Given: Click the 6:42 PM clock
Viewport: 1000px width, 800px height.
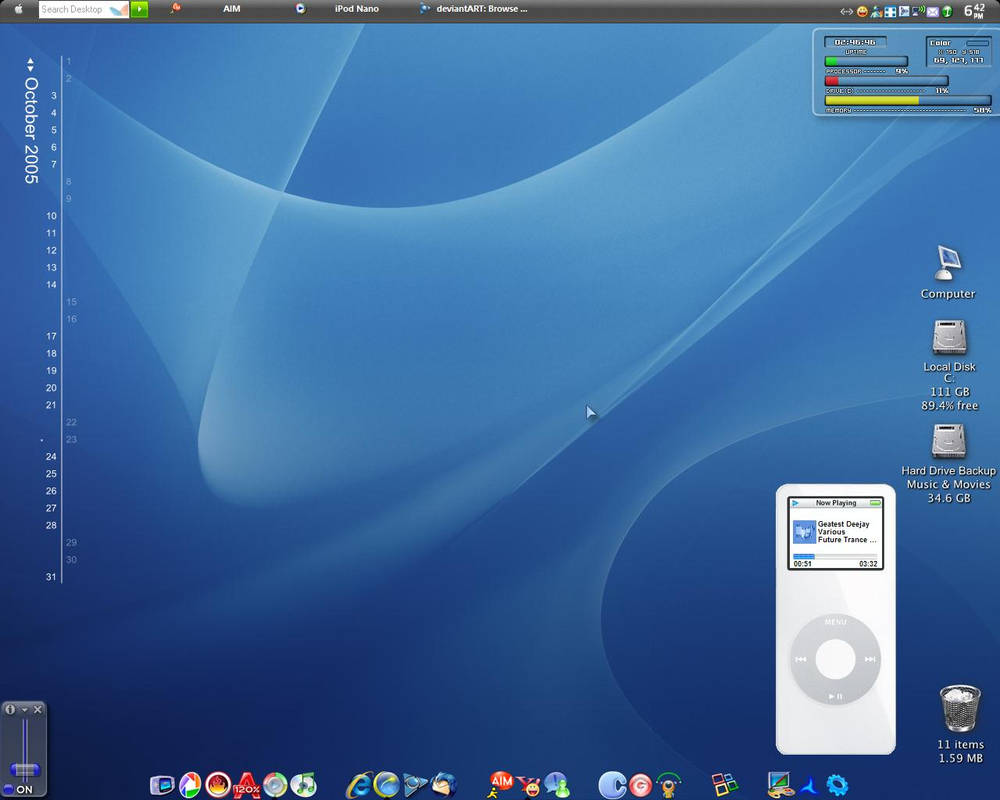Looking at the screenshot, I should (x=974, y=10).
